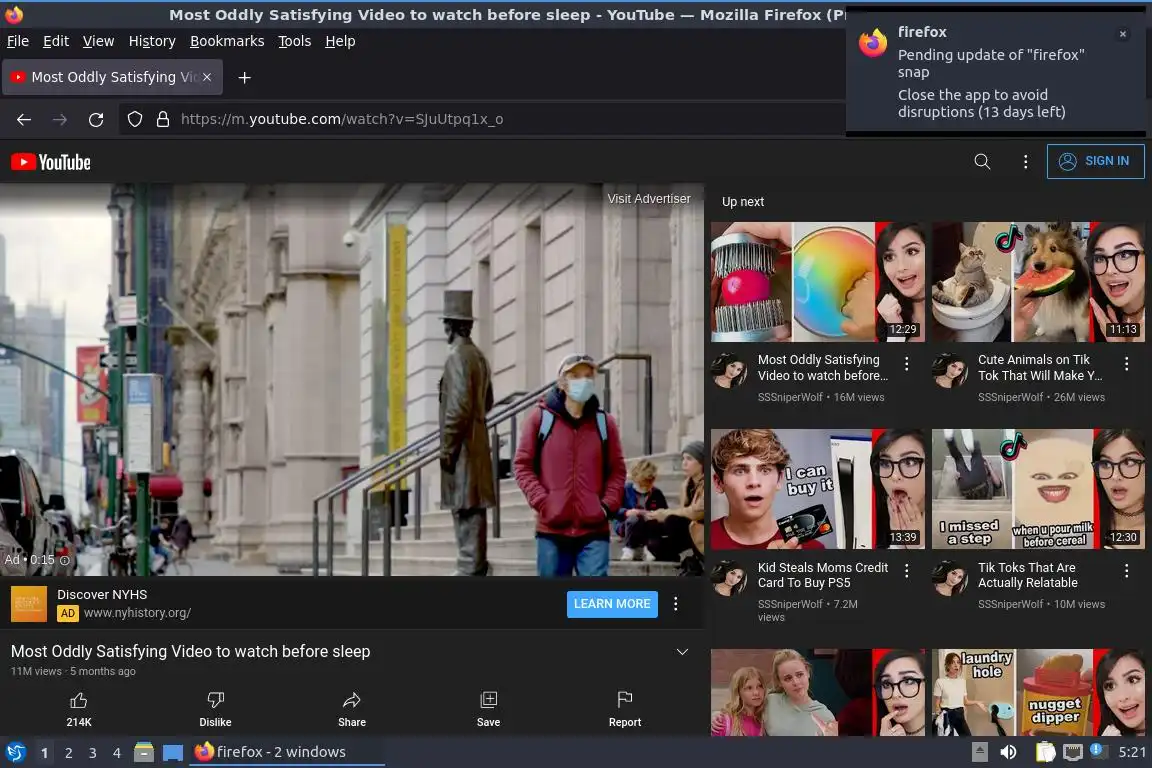Open options for Most Oddly Satisfying suggestion
Image resolution: width=1152 pixels, height=768 pixels.
(x=907, y=364)
